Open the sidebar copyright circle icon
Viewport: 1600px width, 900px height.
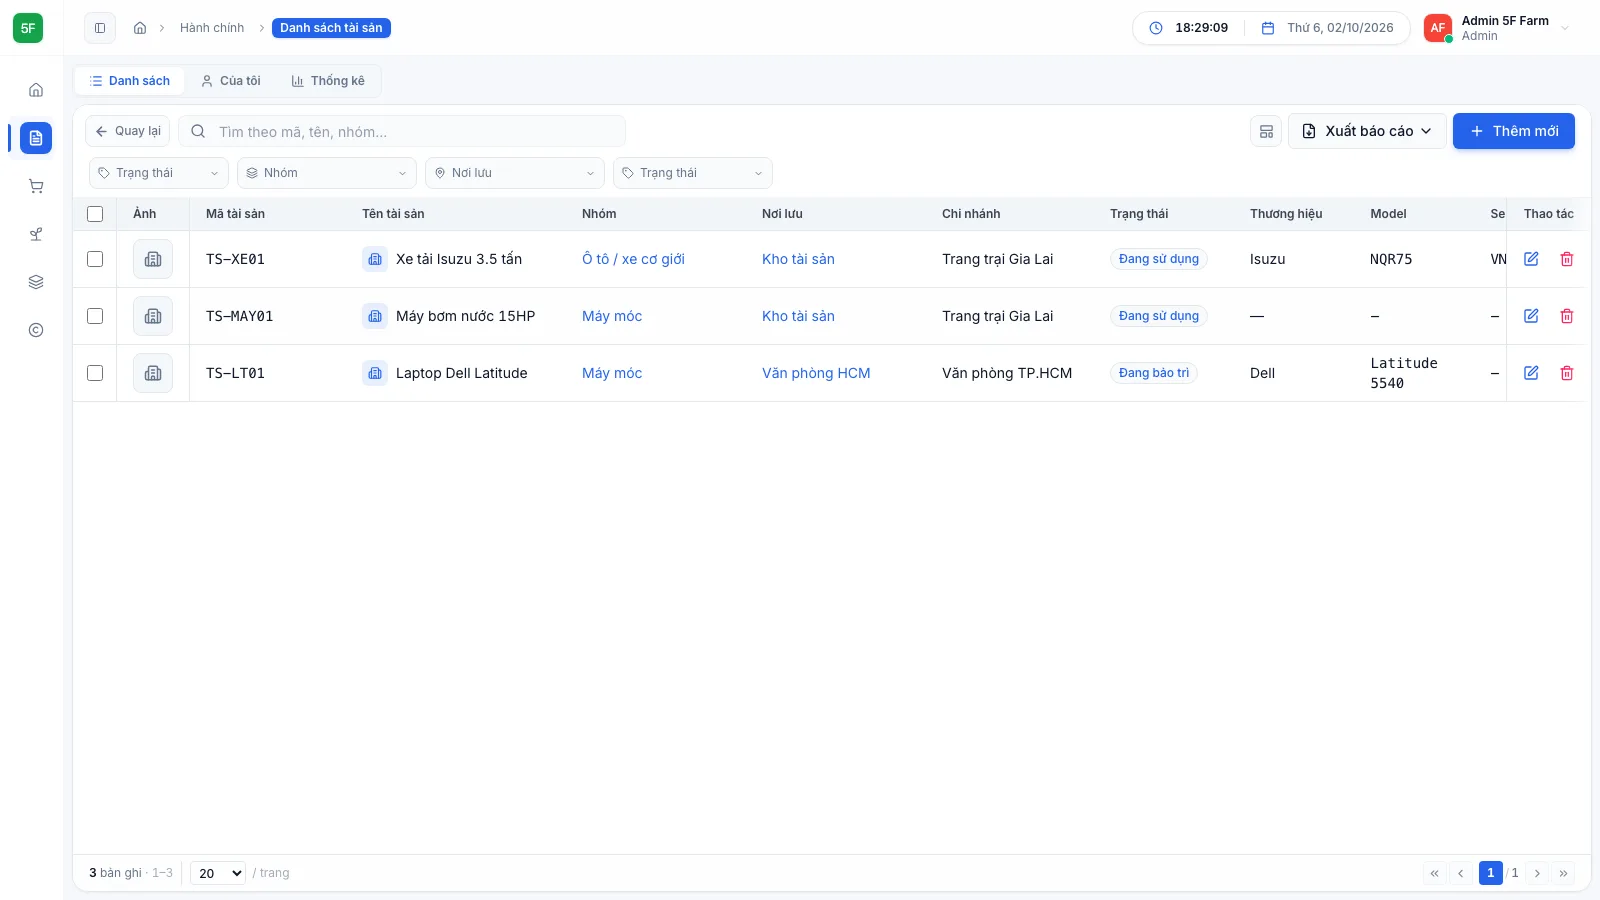pyautogui.click(x=36, y=330)
